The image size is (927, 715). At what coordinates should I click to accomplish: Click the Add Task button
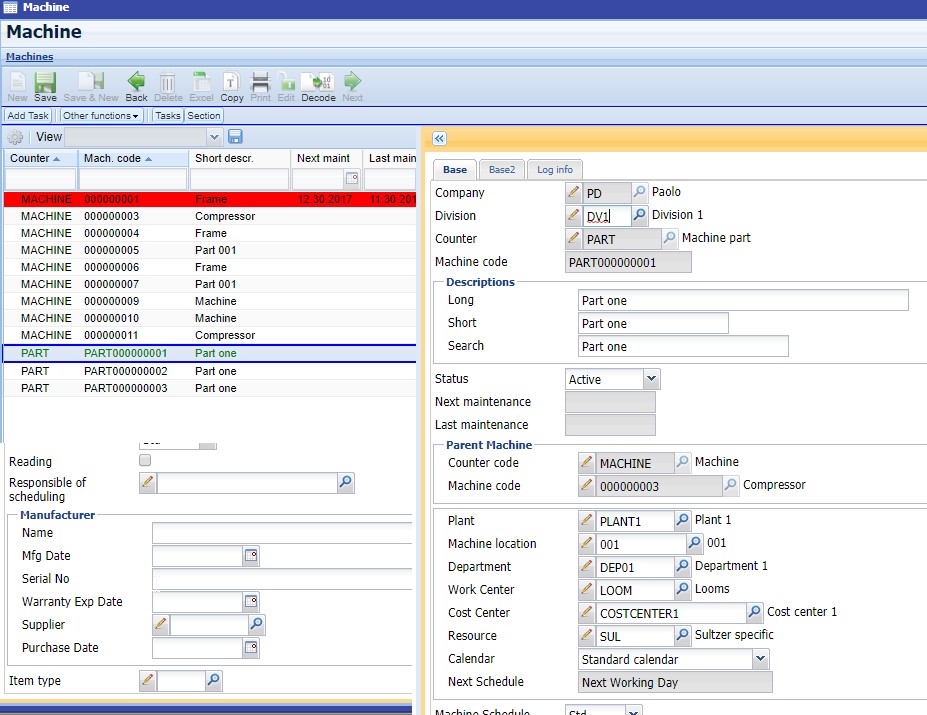28,116
